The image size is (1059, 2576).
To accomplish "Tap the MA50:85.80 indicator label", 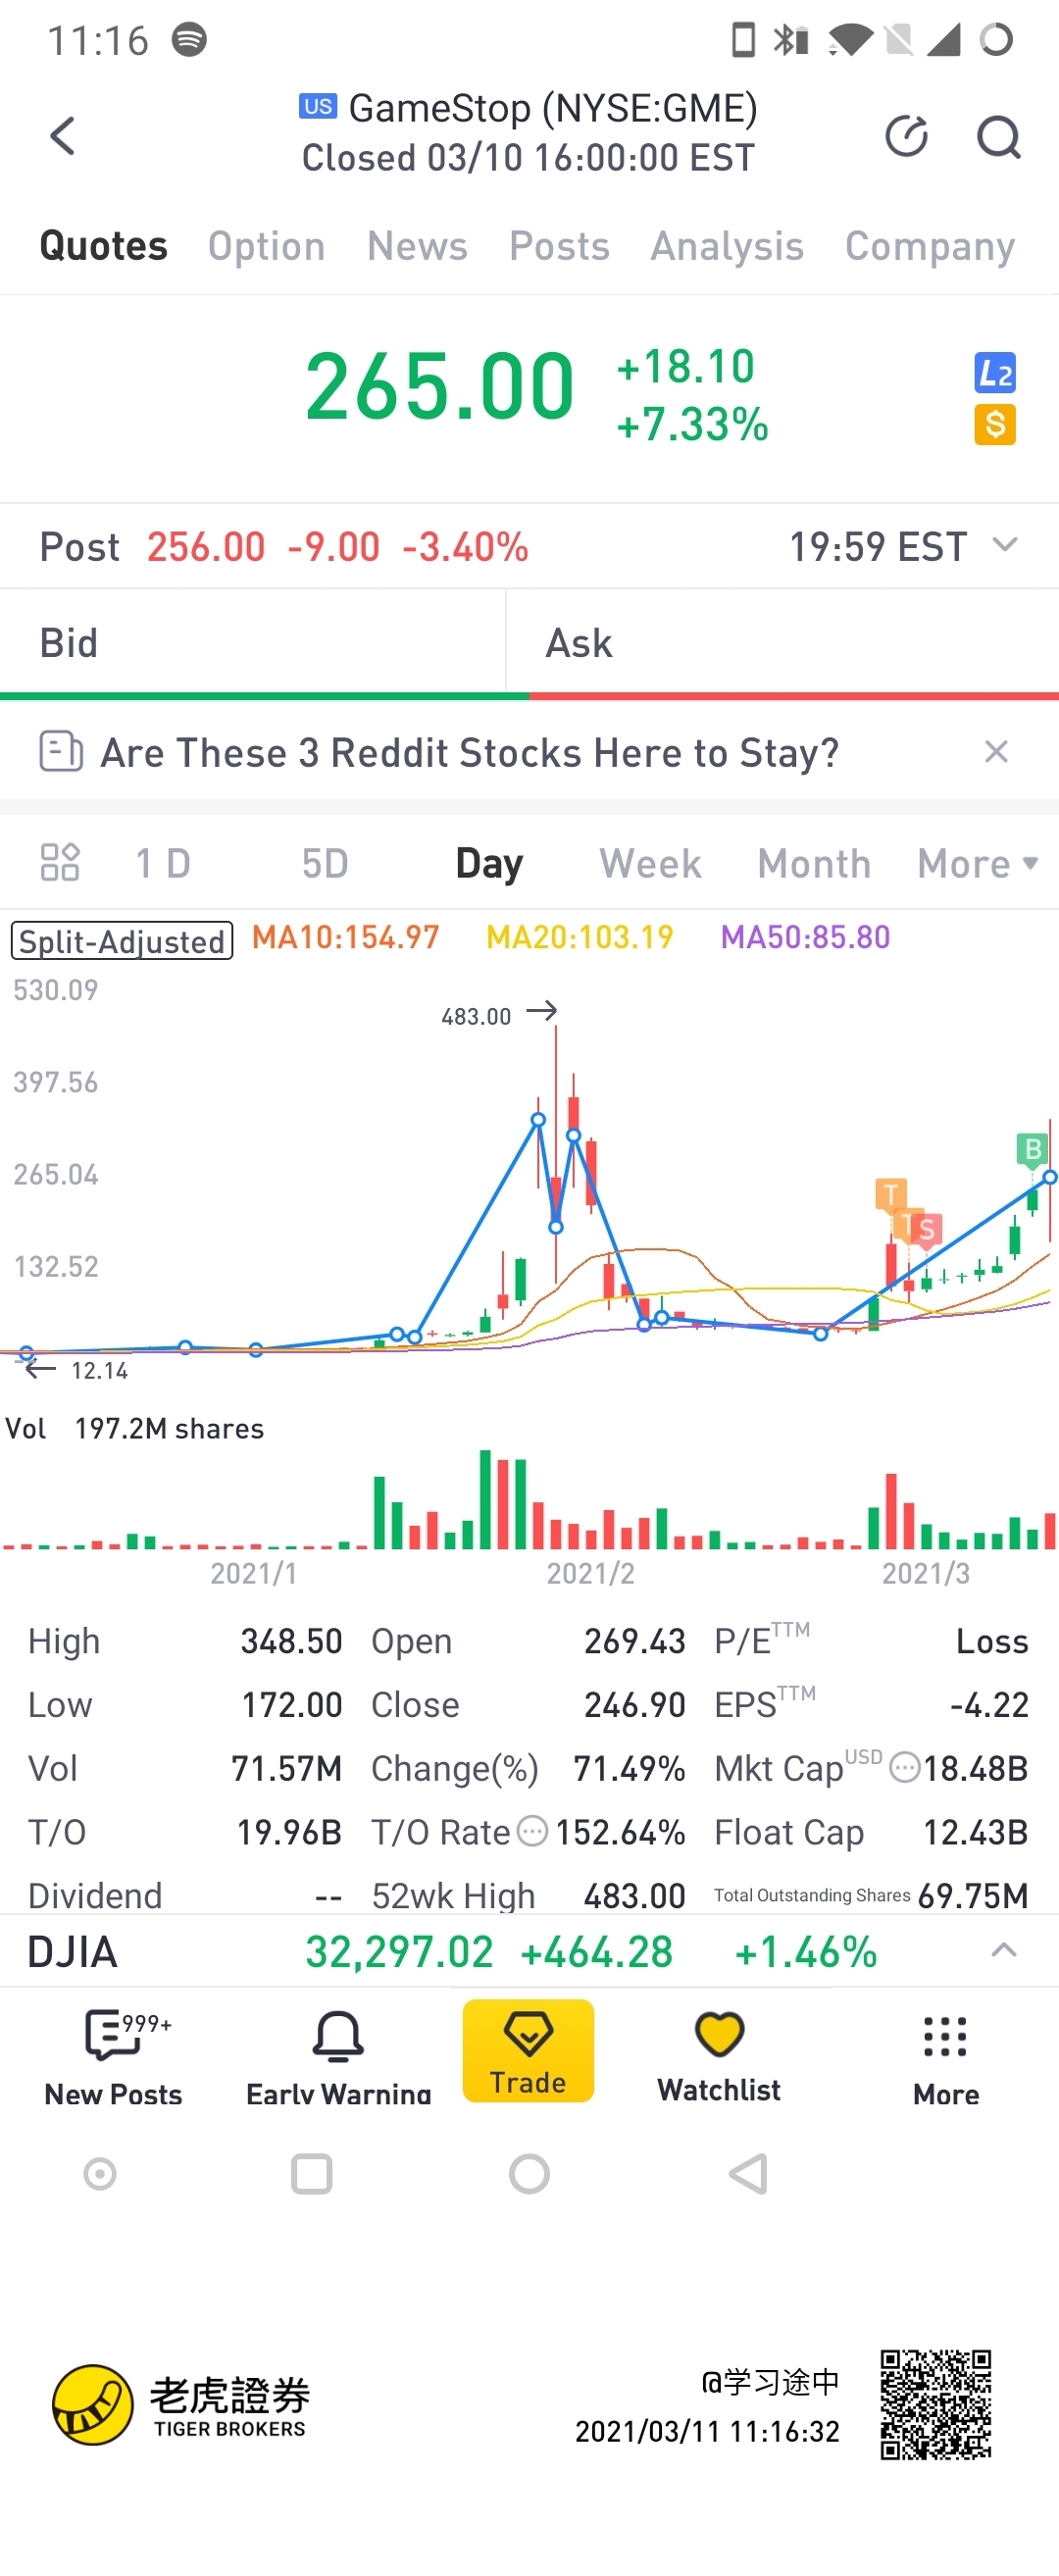I will pos(805,937).
